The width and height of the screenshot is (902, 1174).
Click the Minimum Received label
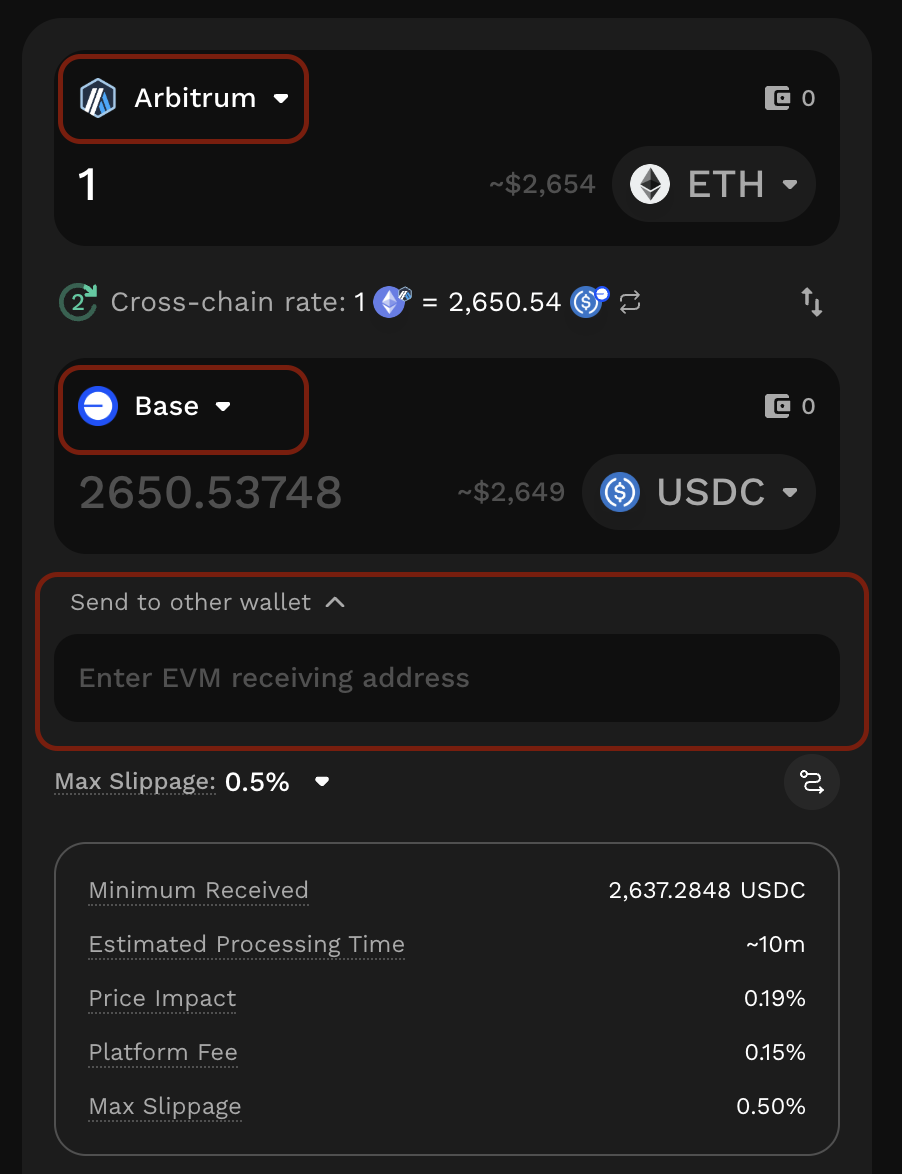tap(198, 890)
